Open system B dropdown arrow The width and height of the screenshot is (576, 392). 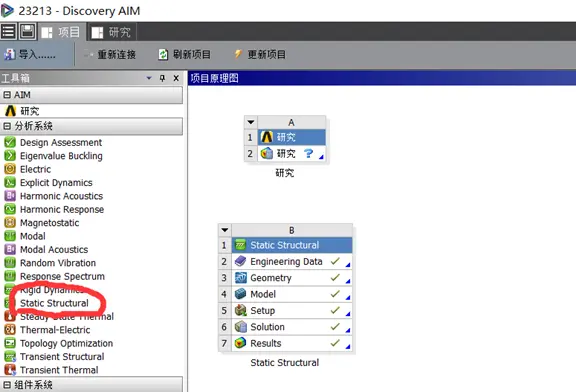click(x=225, y=230)
